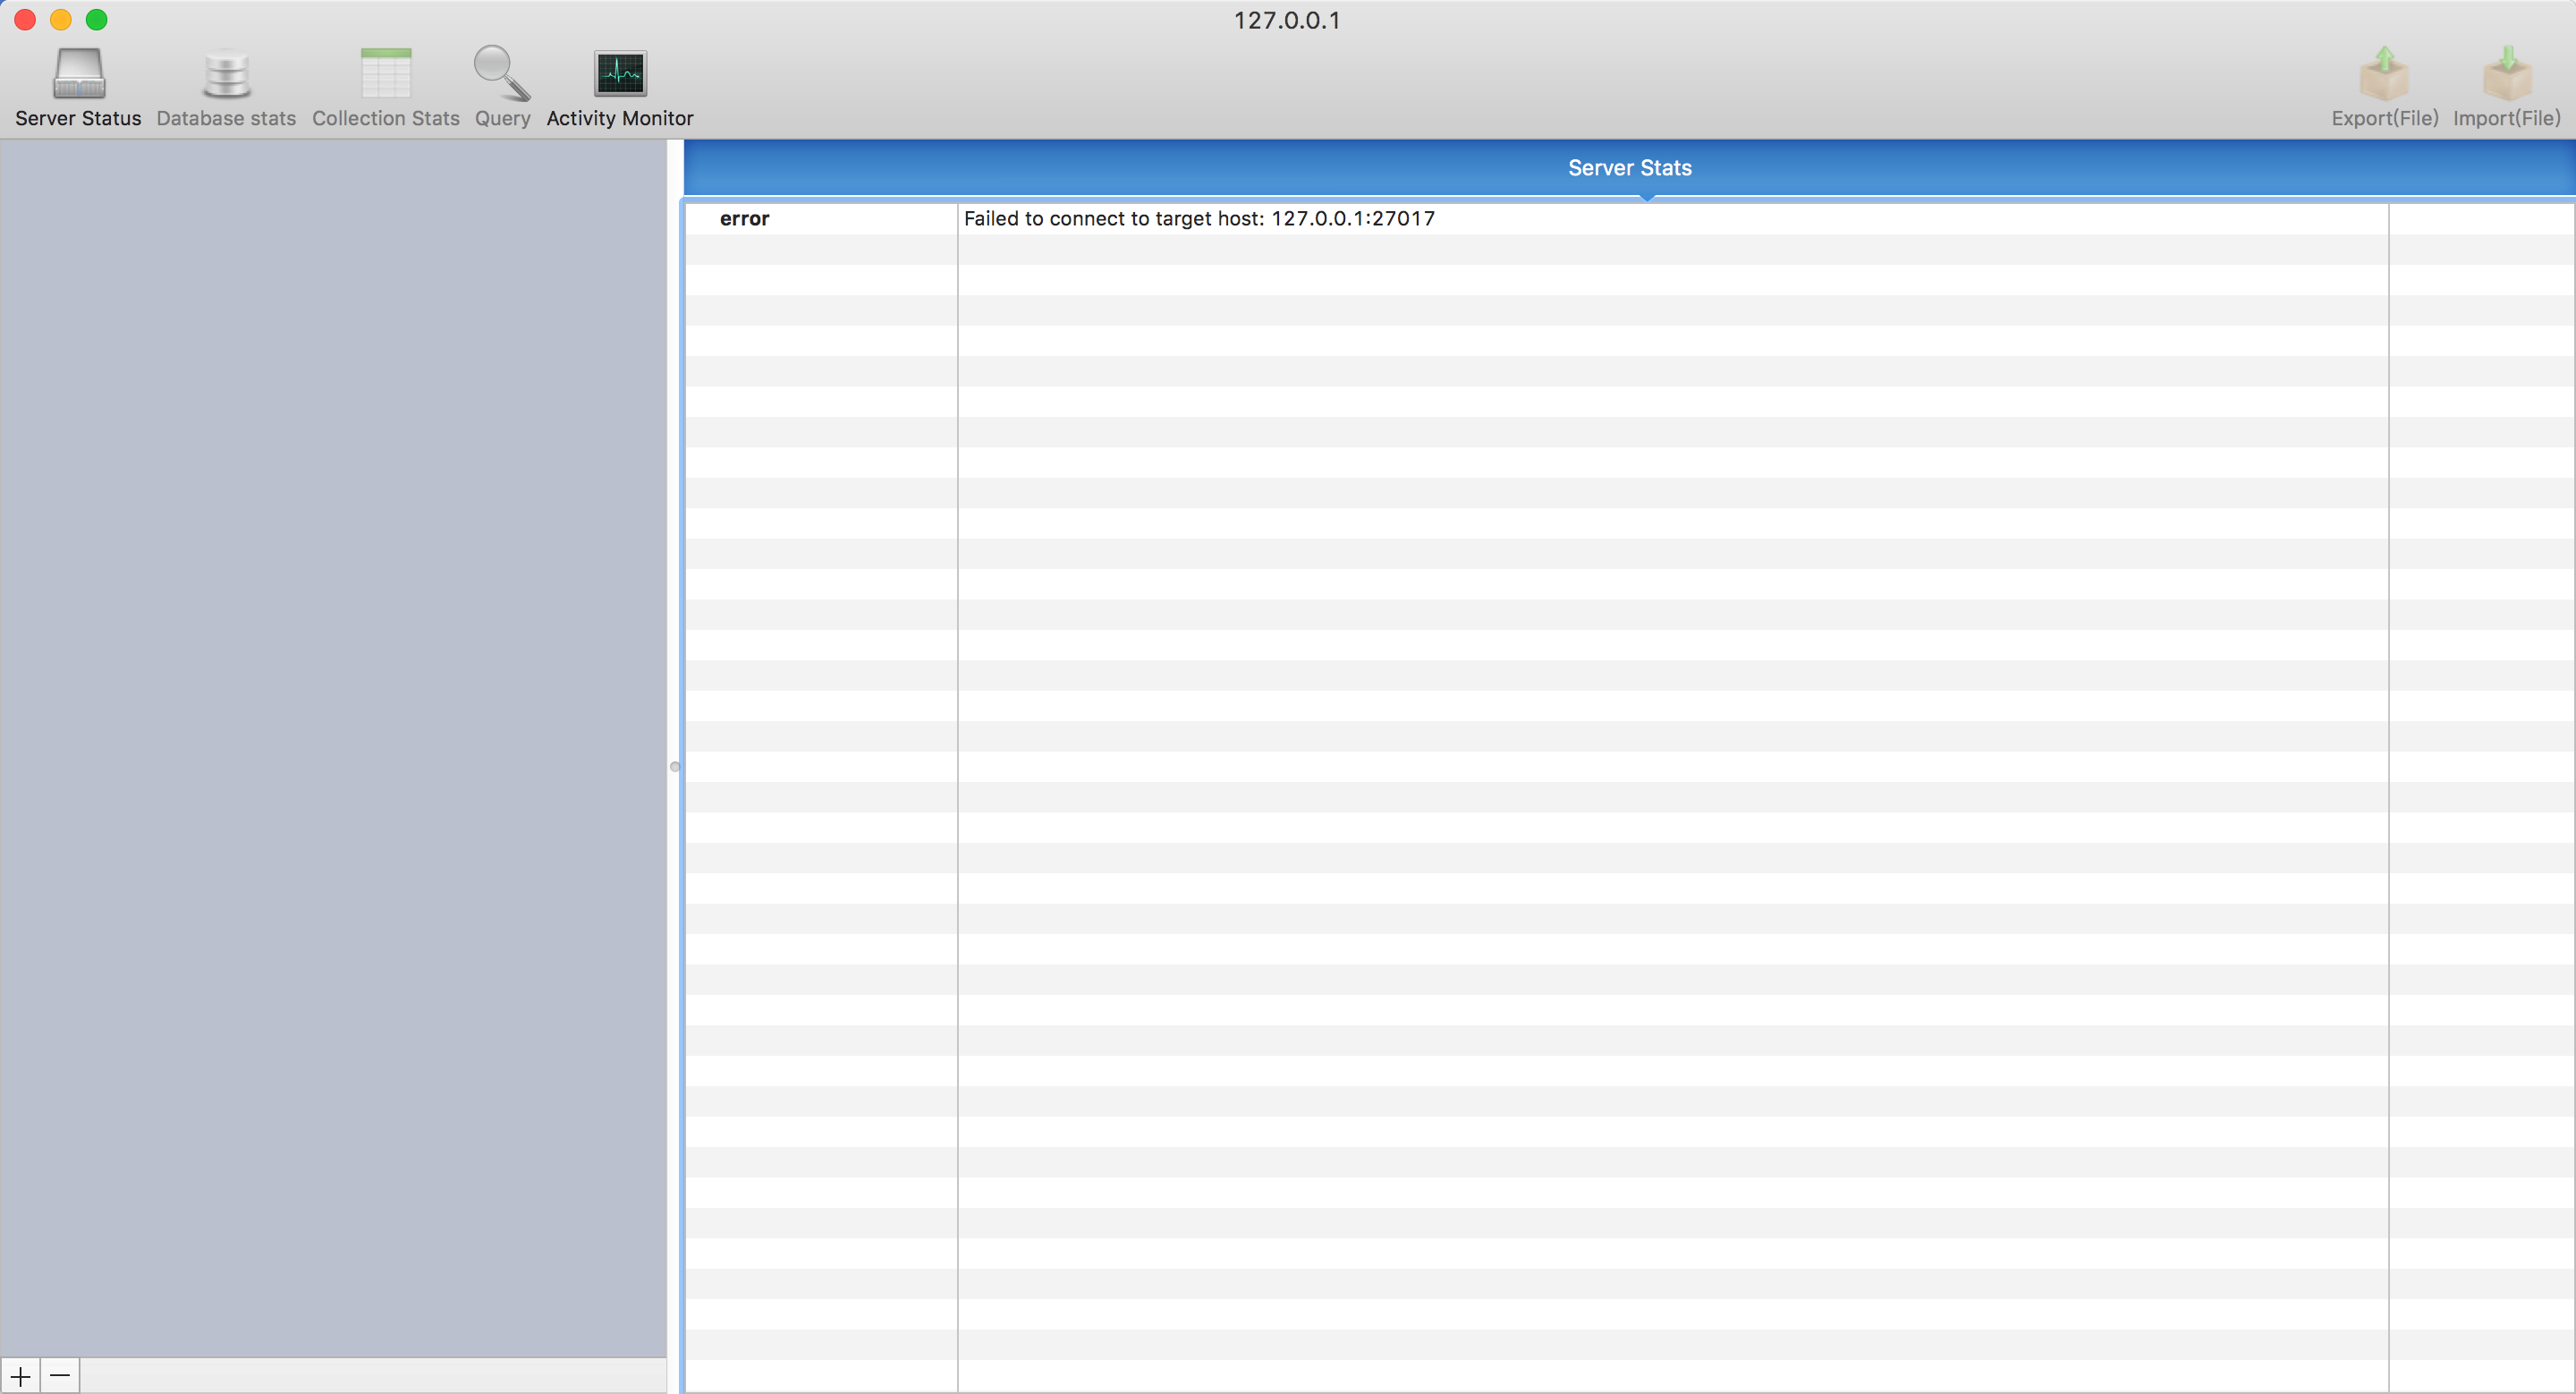Click the Activity Monitor text label
Viewport: 2576px width, 1394px height.
(x=619, y=118)
